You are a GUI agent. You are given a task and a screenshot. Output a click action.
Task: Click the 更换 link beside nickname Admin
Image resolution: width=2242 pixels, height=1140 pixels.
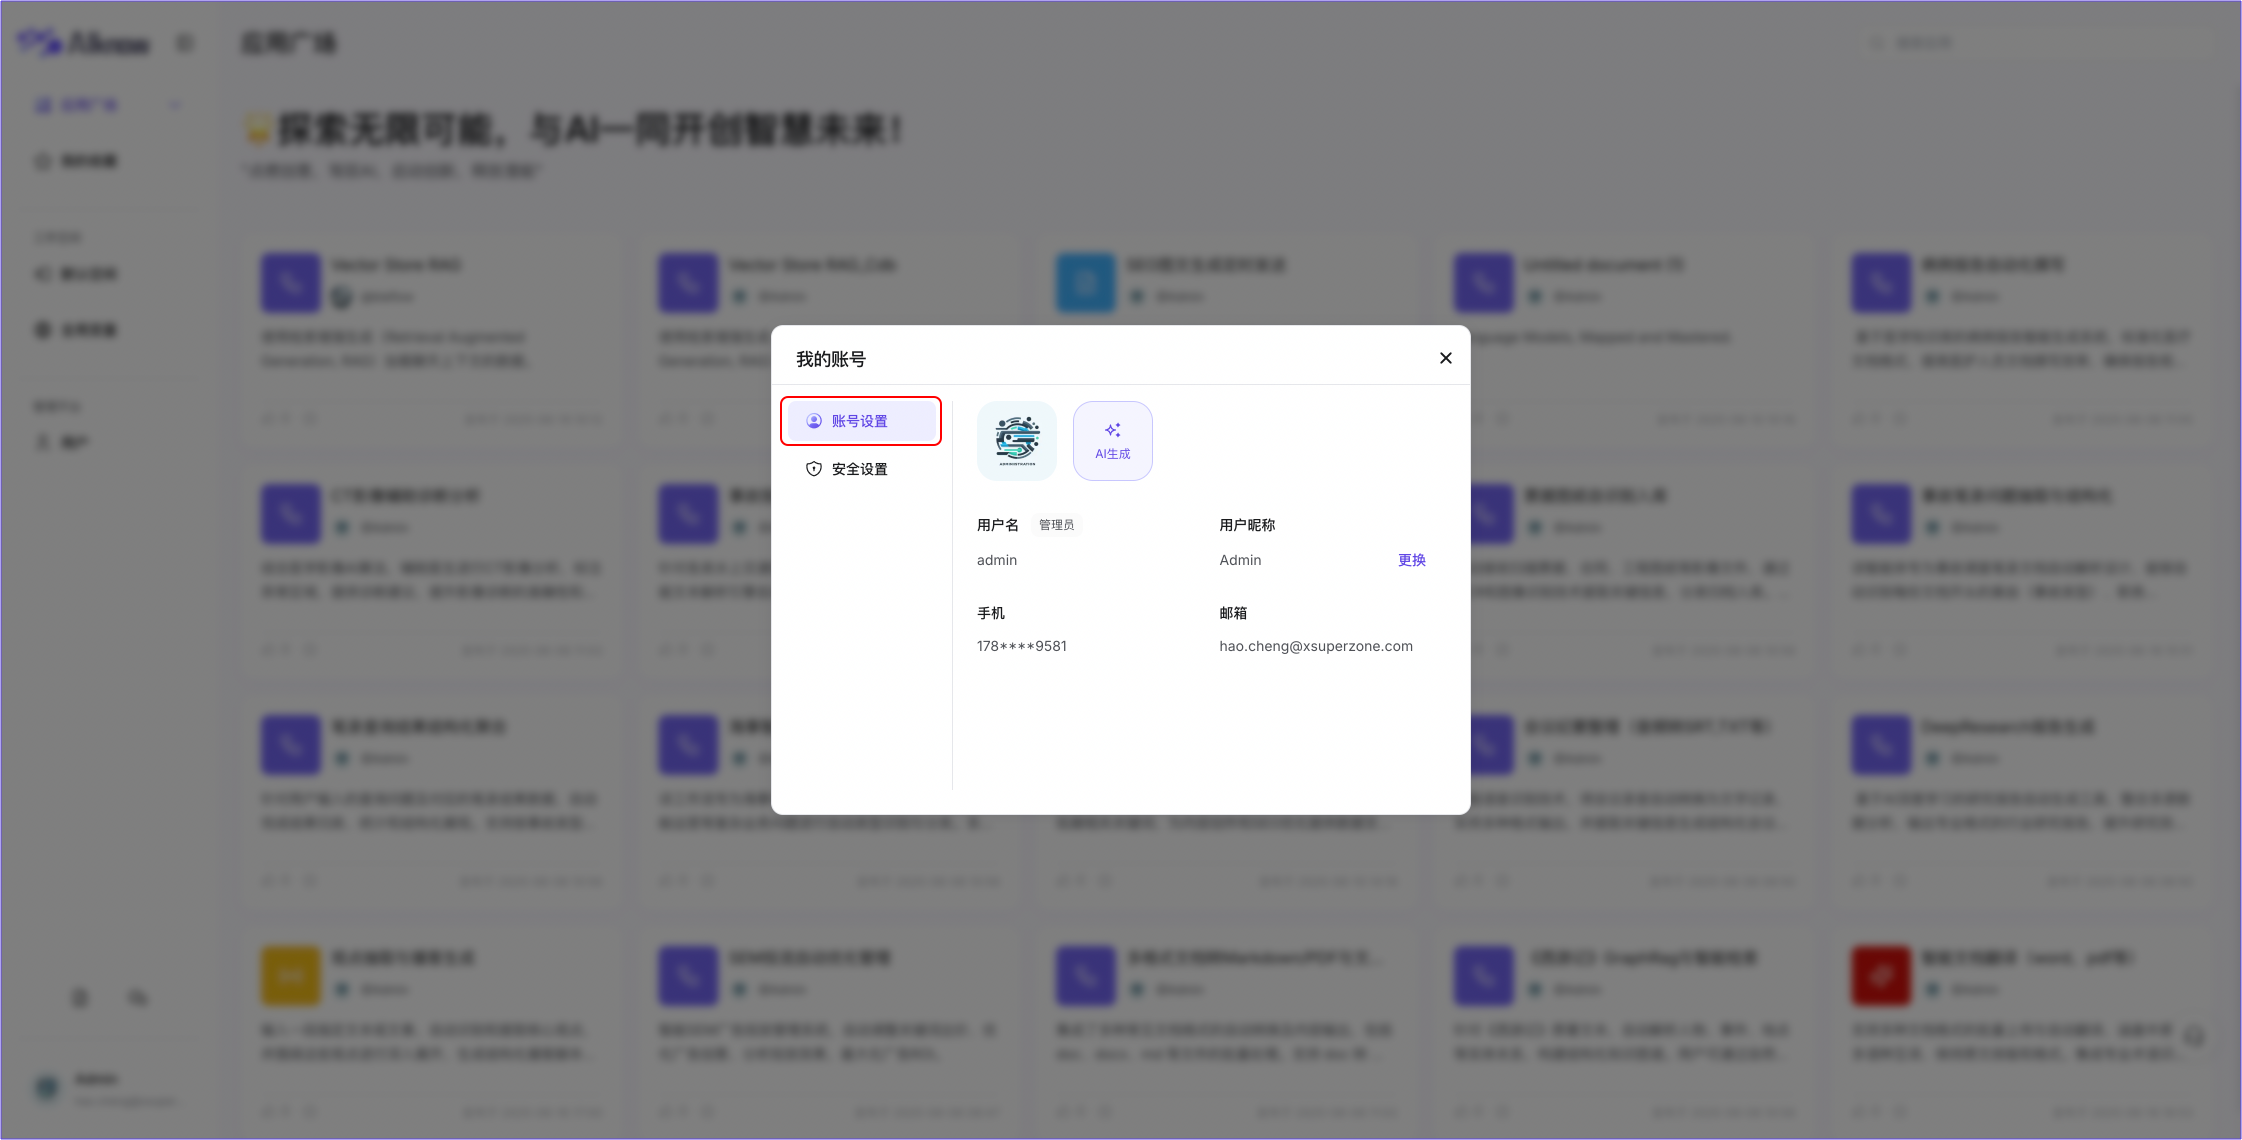(x=1411, y=560)
